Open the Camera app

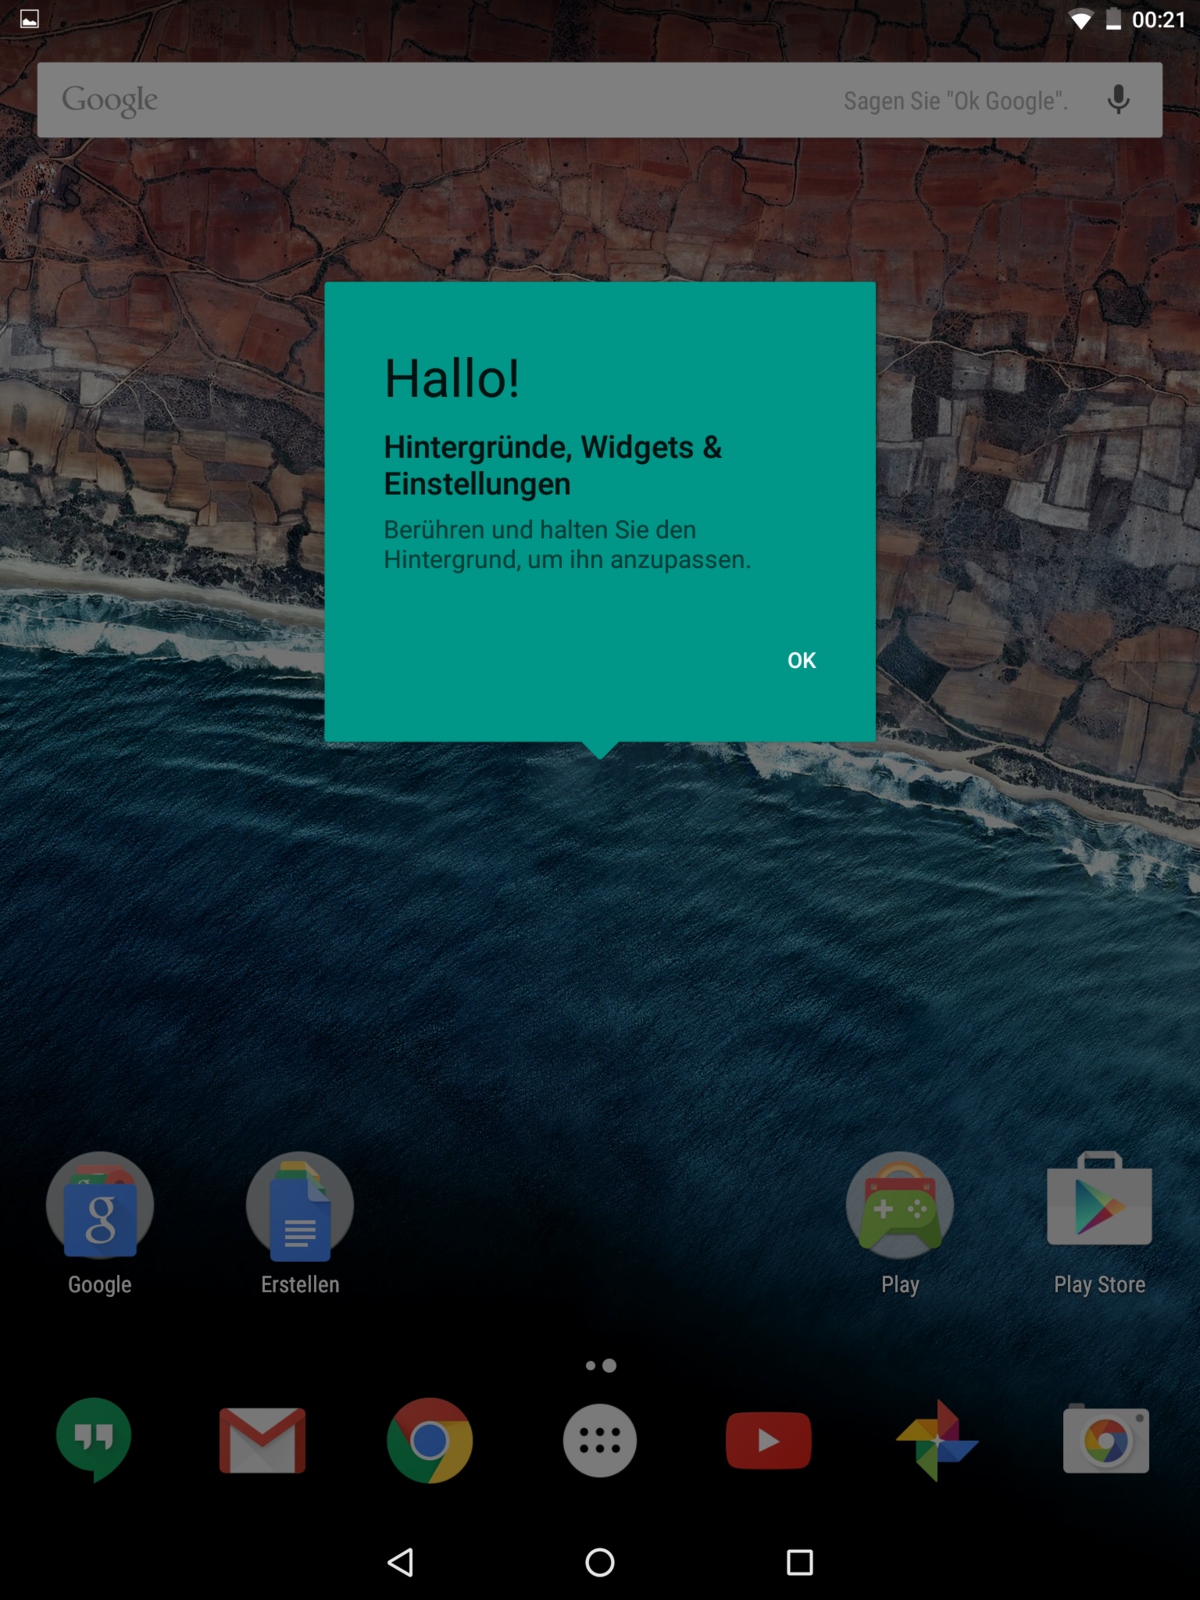[x=1106, y=1440]
